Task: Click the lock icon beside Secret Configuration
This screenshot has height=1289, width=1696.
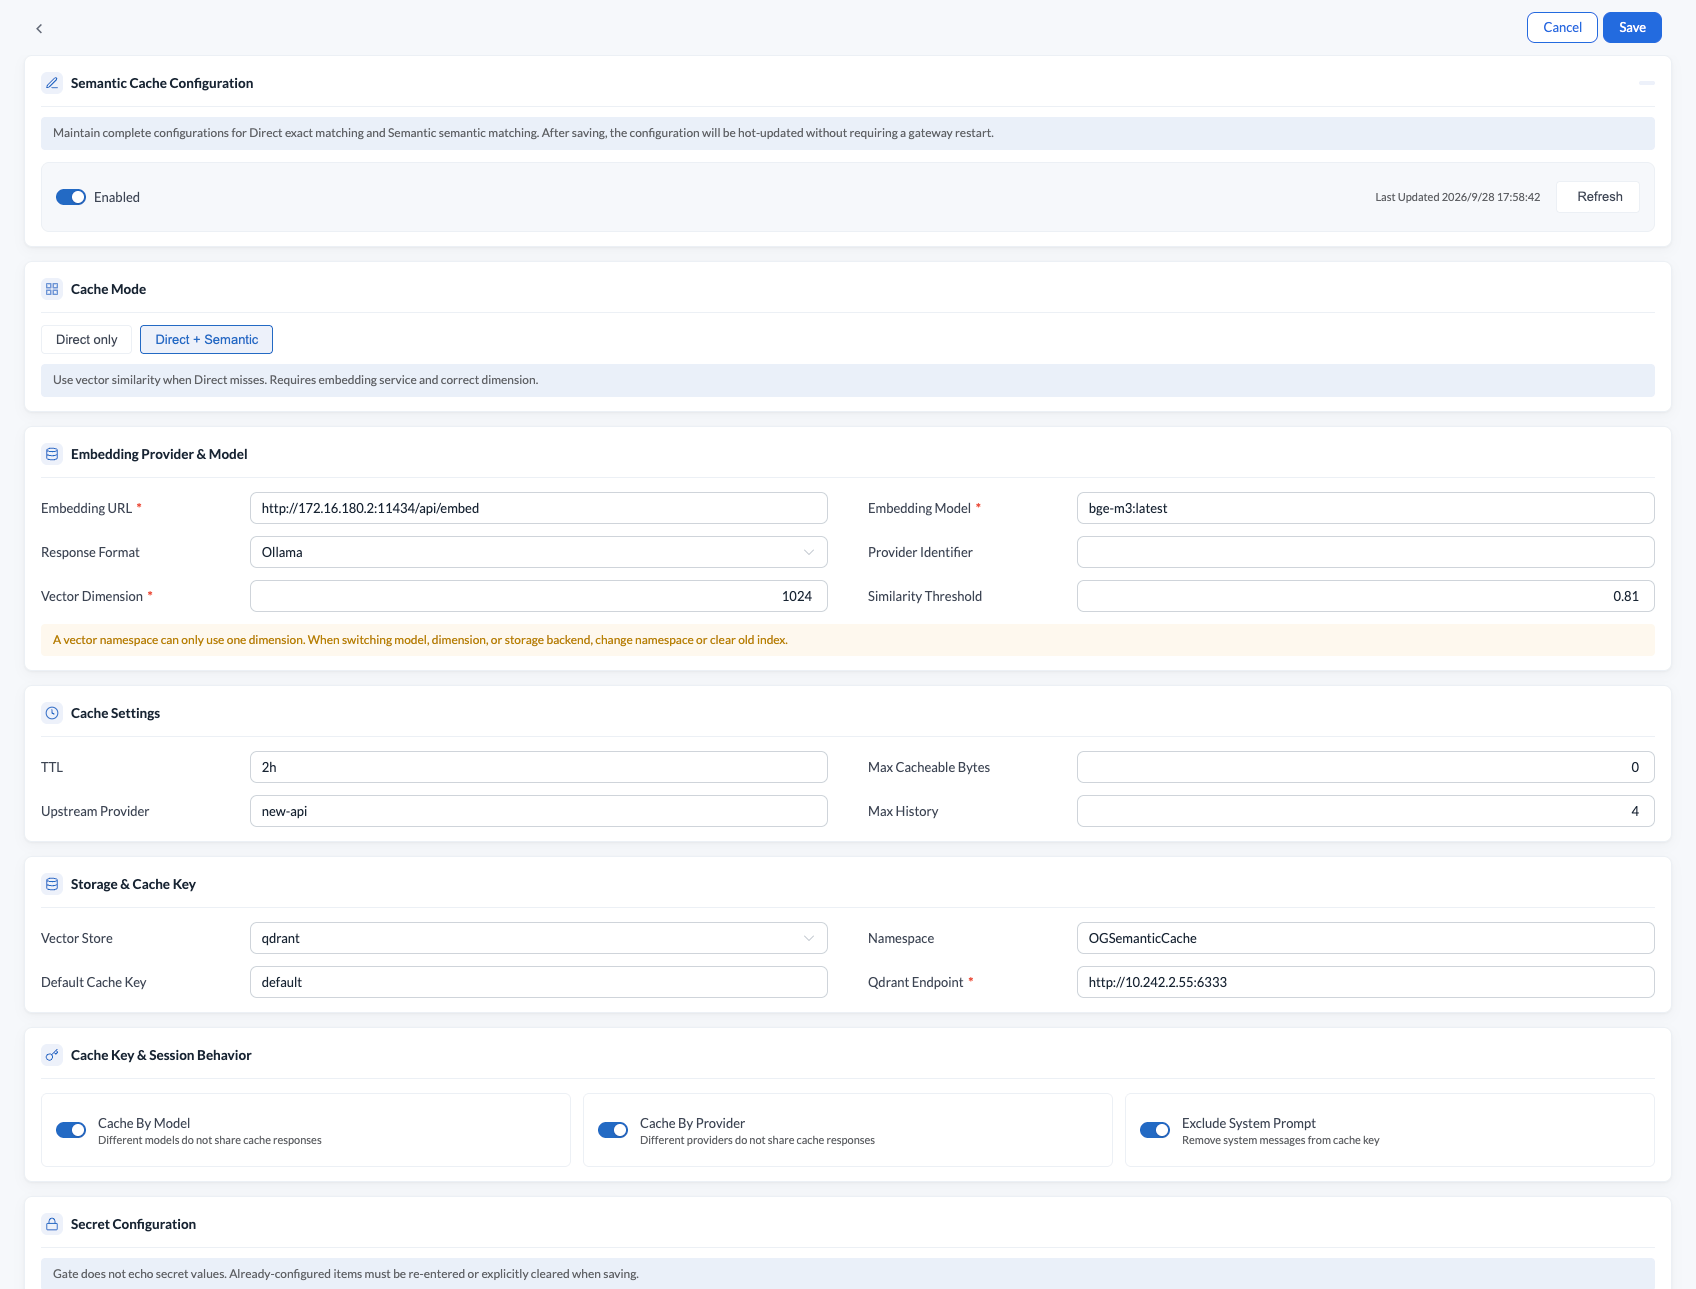Action: 52,1224
